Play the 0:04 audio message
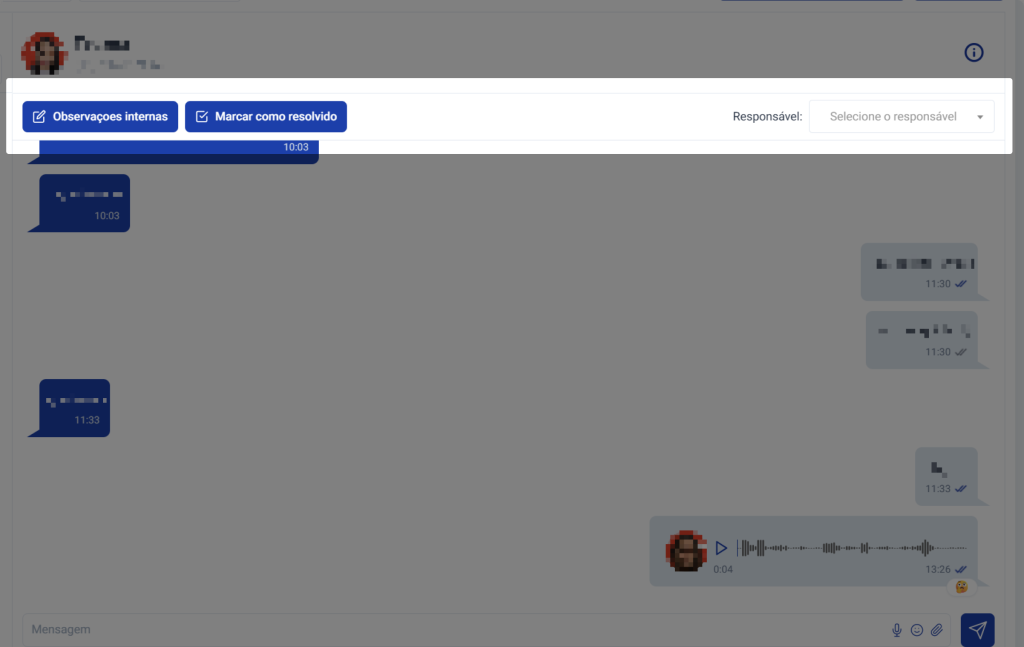 [x=721, y=548]
